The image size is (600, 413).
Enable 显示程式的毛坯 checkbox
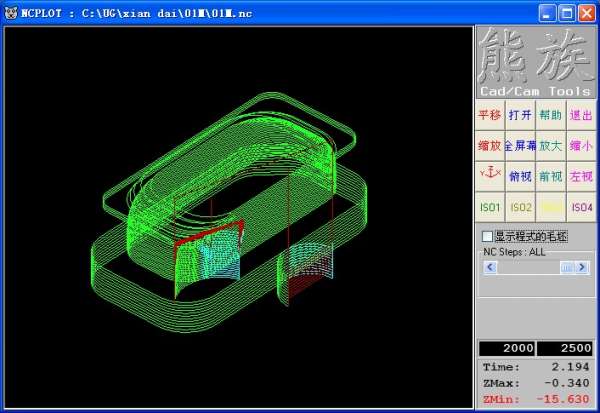pos(487,236)
